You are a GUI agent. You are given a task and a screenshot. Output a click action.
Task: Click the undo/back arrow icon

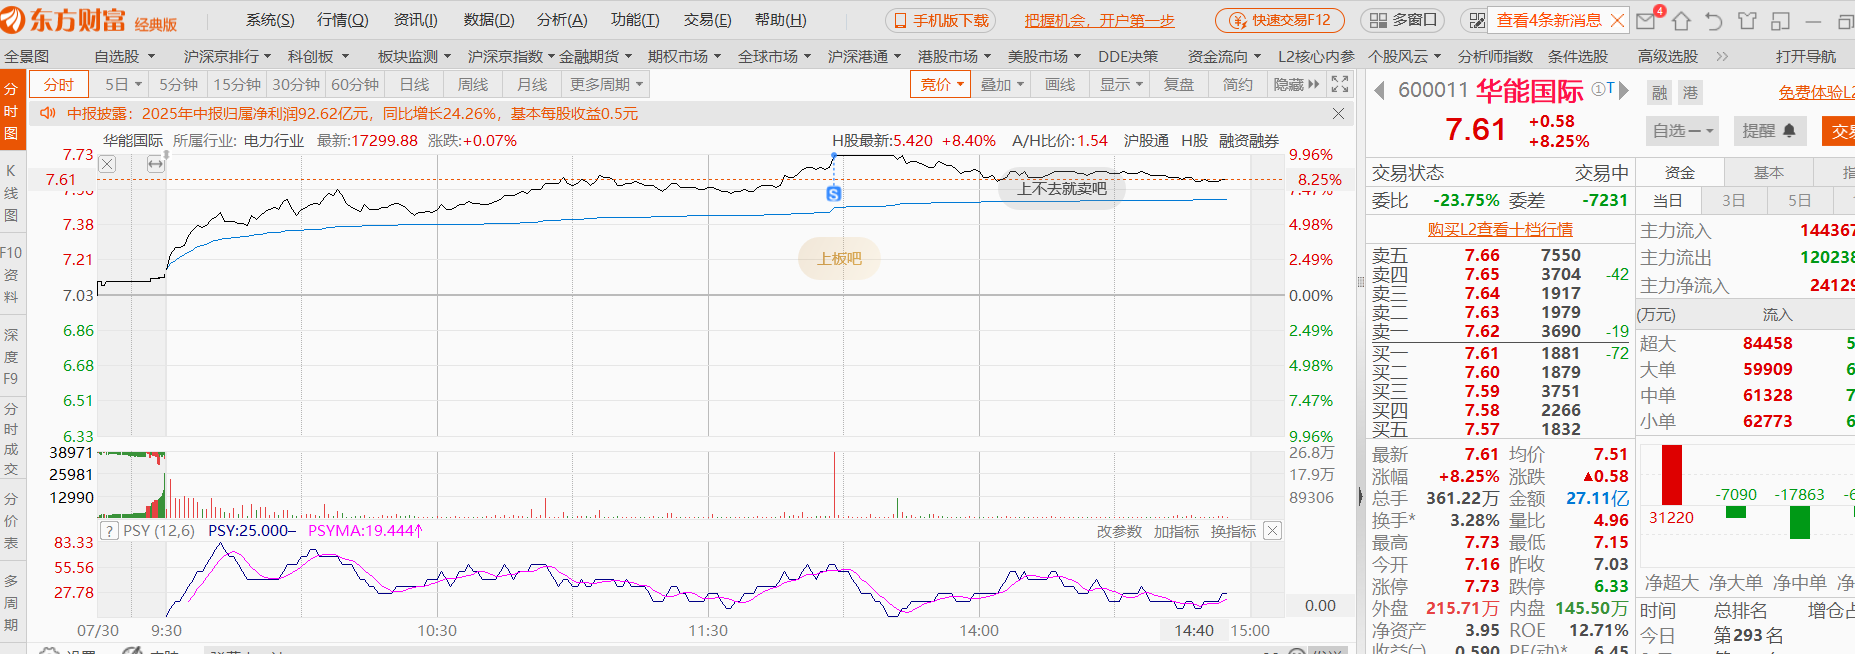coord(1714,20)
